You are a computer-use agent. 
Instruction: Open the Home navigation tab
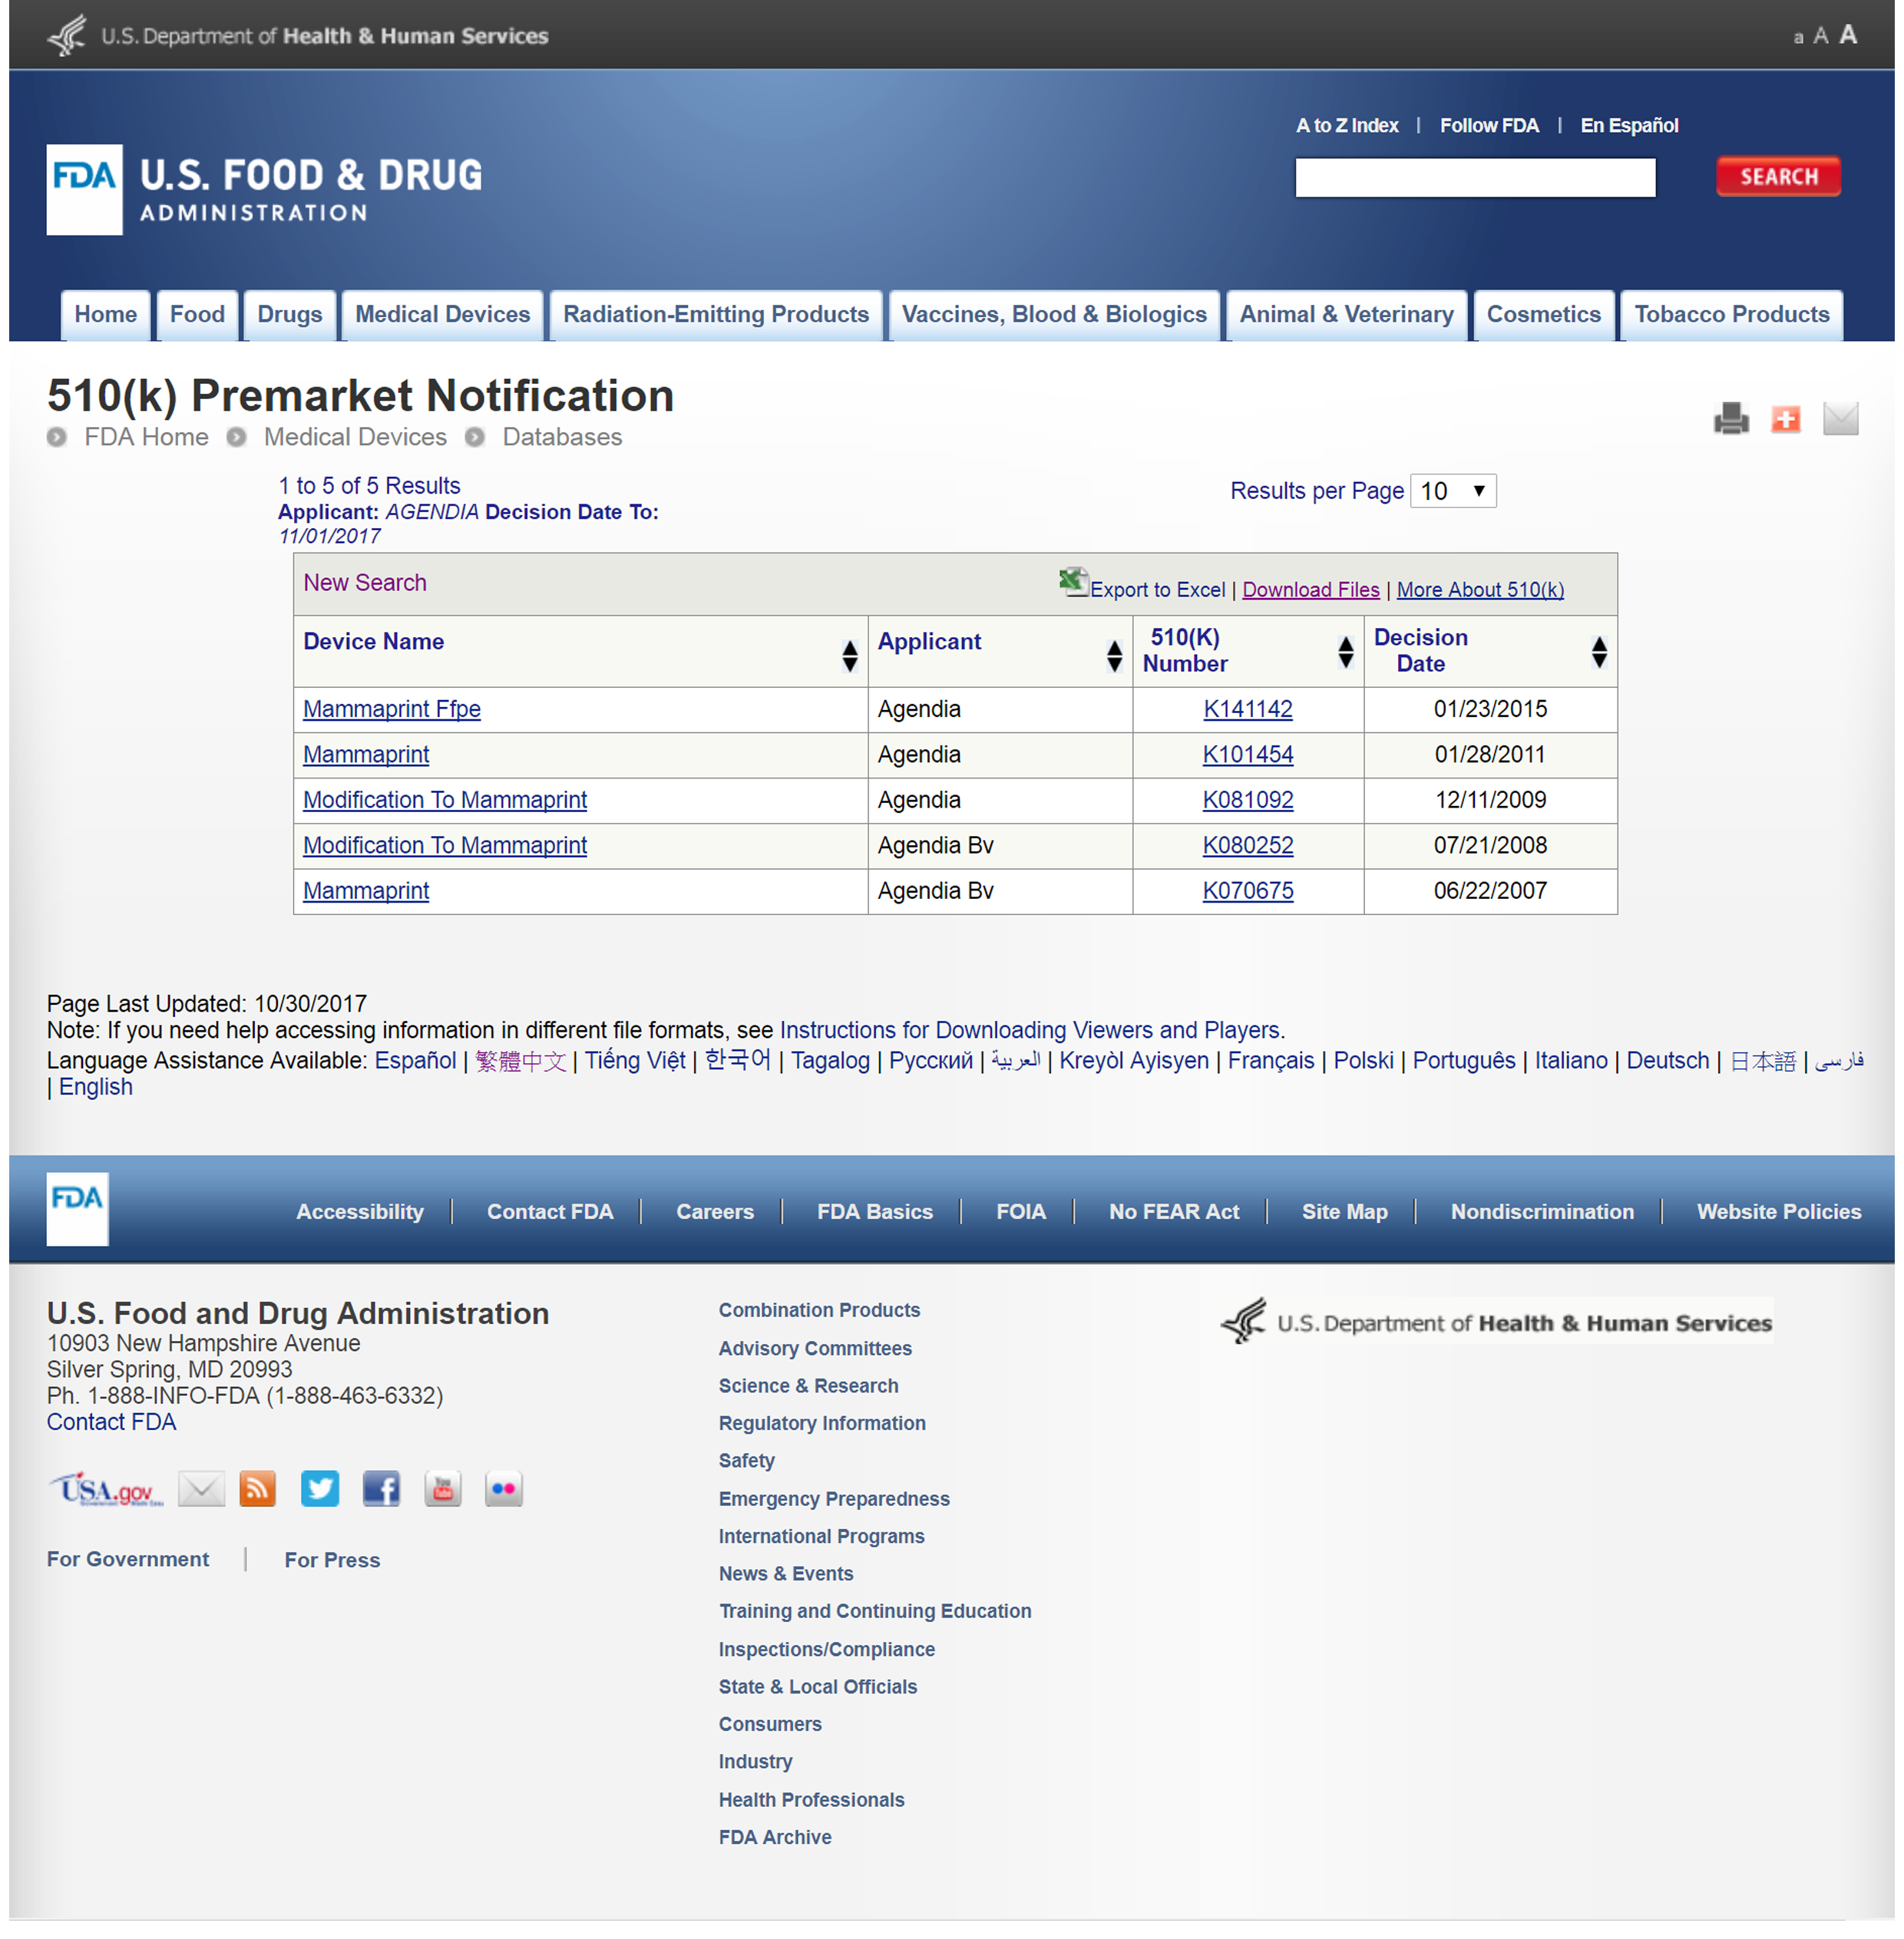[106, 314]
